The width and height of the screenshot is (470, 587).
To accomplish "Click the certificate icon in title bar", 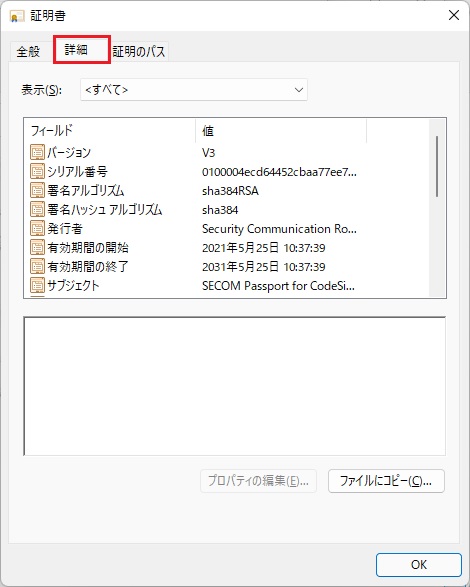I will pyautogui.click(x=17, y=16).
